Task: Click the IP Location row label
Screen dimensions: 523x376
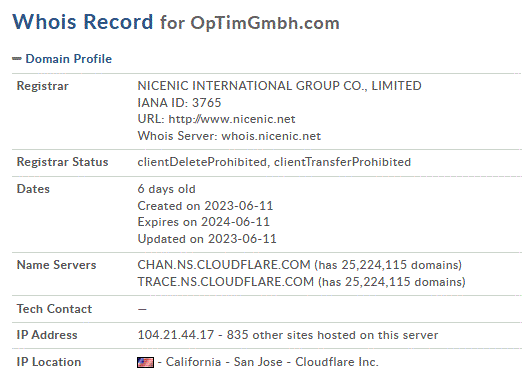Action: pos(49,362)
